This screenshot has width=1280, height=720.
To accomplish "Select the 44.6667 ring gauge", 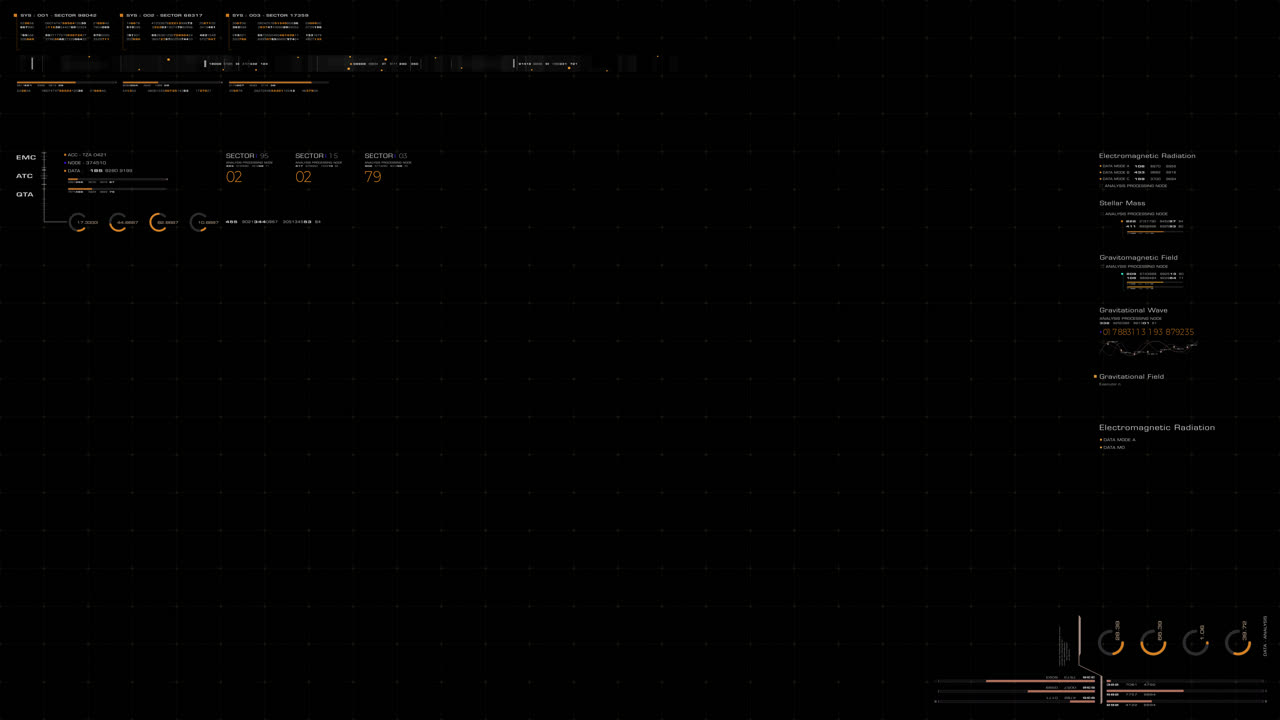I will (118, 222).
